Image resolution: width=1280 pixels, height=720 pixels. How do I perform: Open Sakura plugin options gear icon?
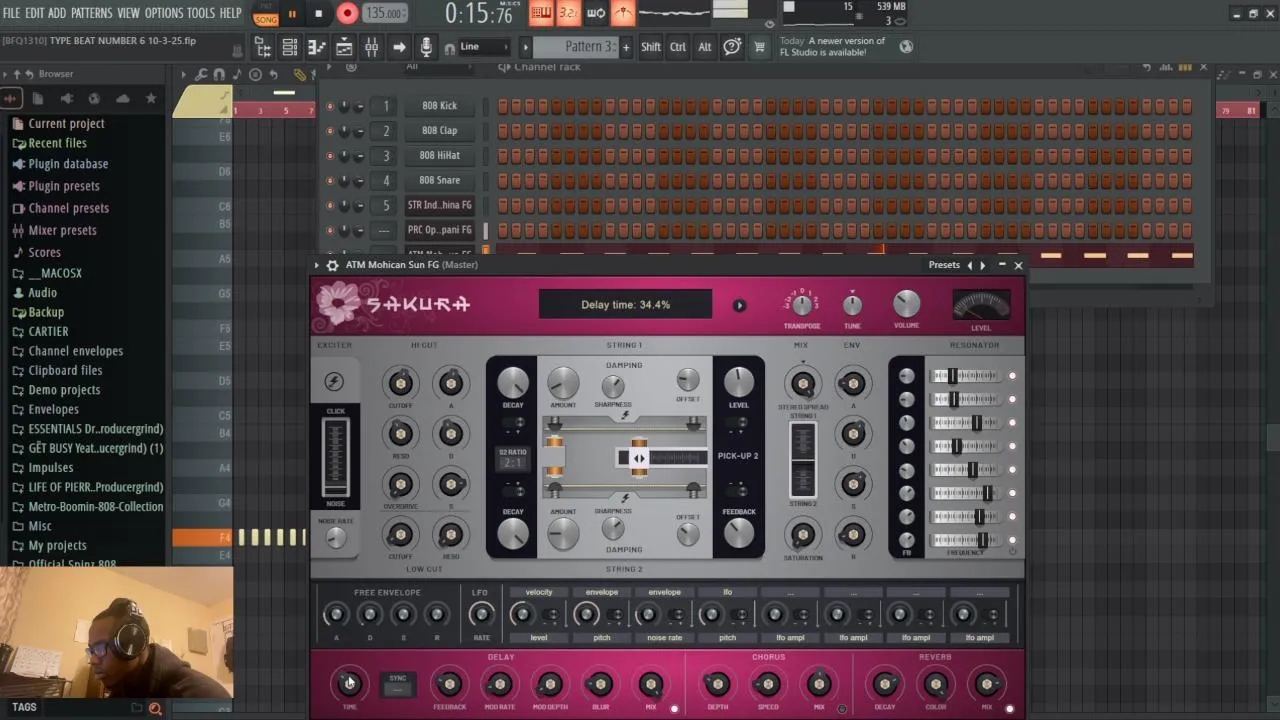click(332, 265)
